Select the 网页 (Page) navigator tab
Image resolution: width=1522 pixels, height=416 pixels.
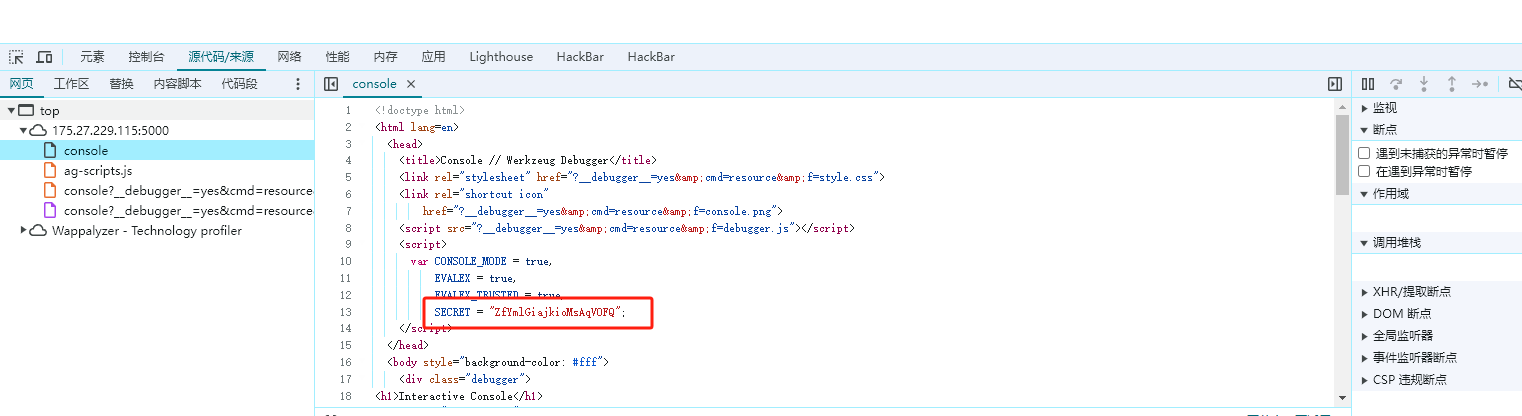point(22,84)
